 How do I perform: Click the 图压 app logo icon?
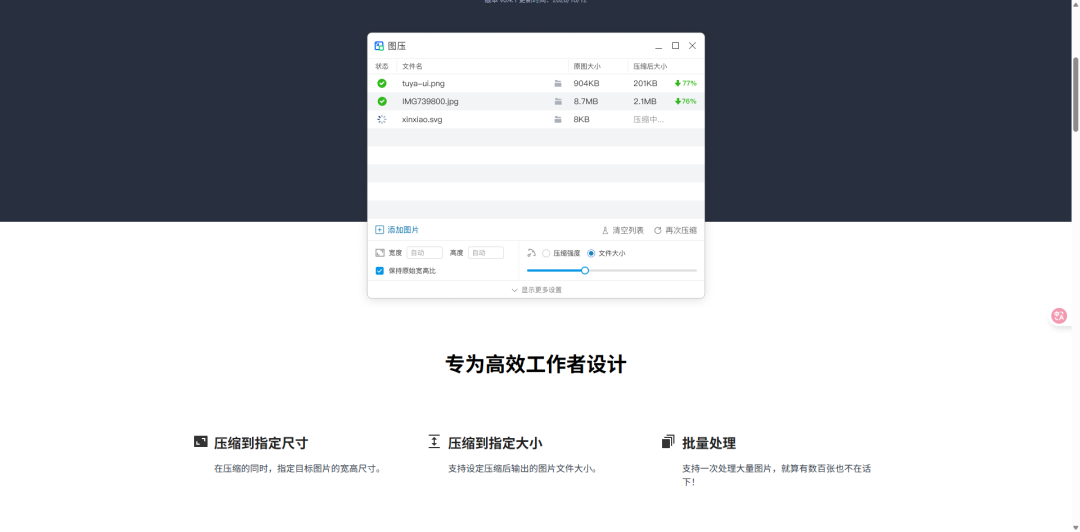[x=379, y=46]
